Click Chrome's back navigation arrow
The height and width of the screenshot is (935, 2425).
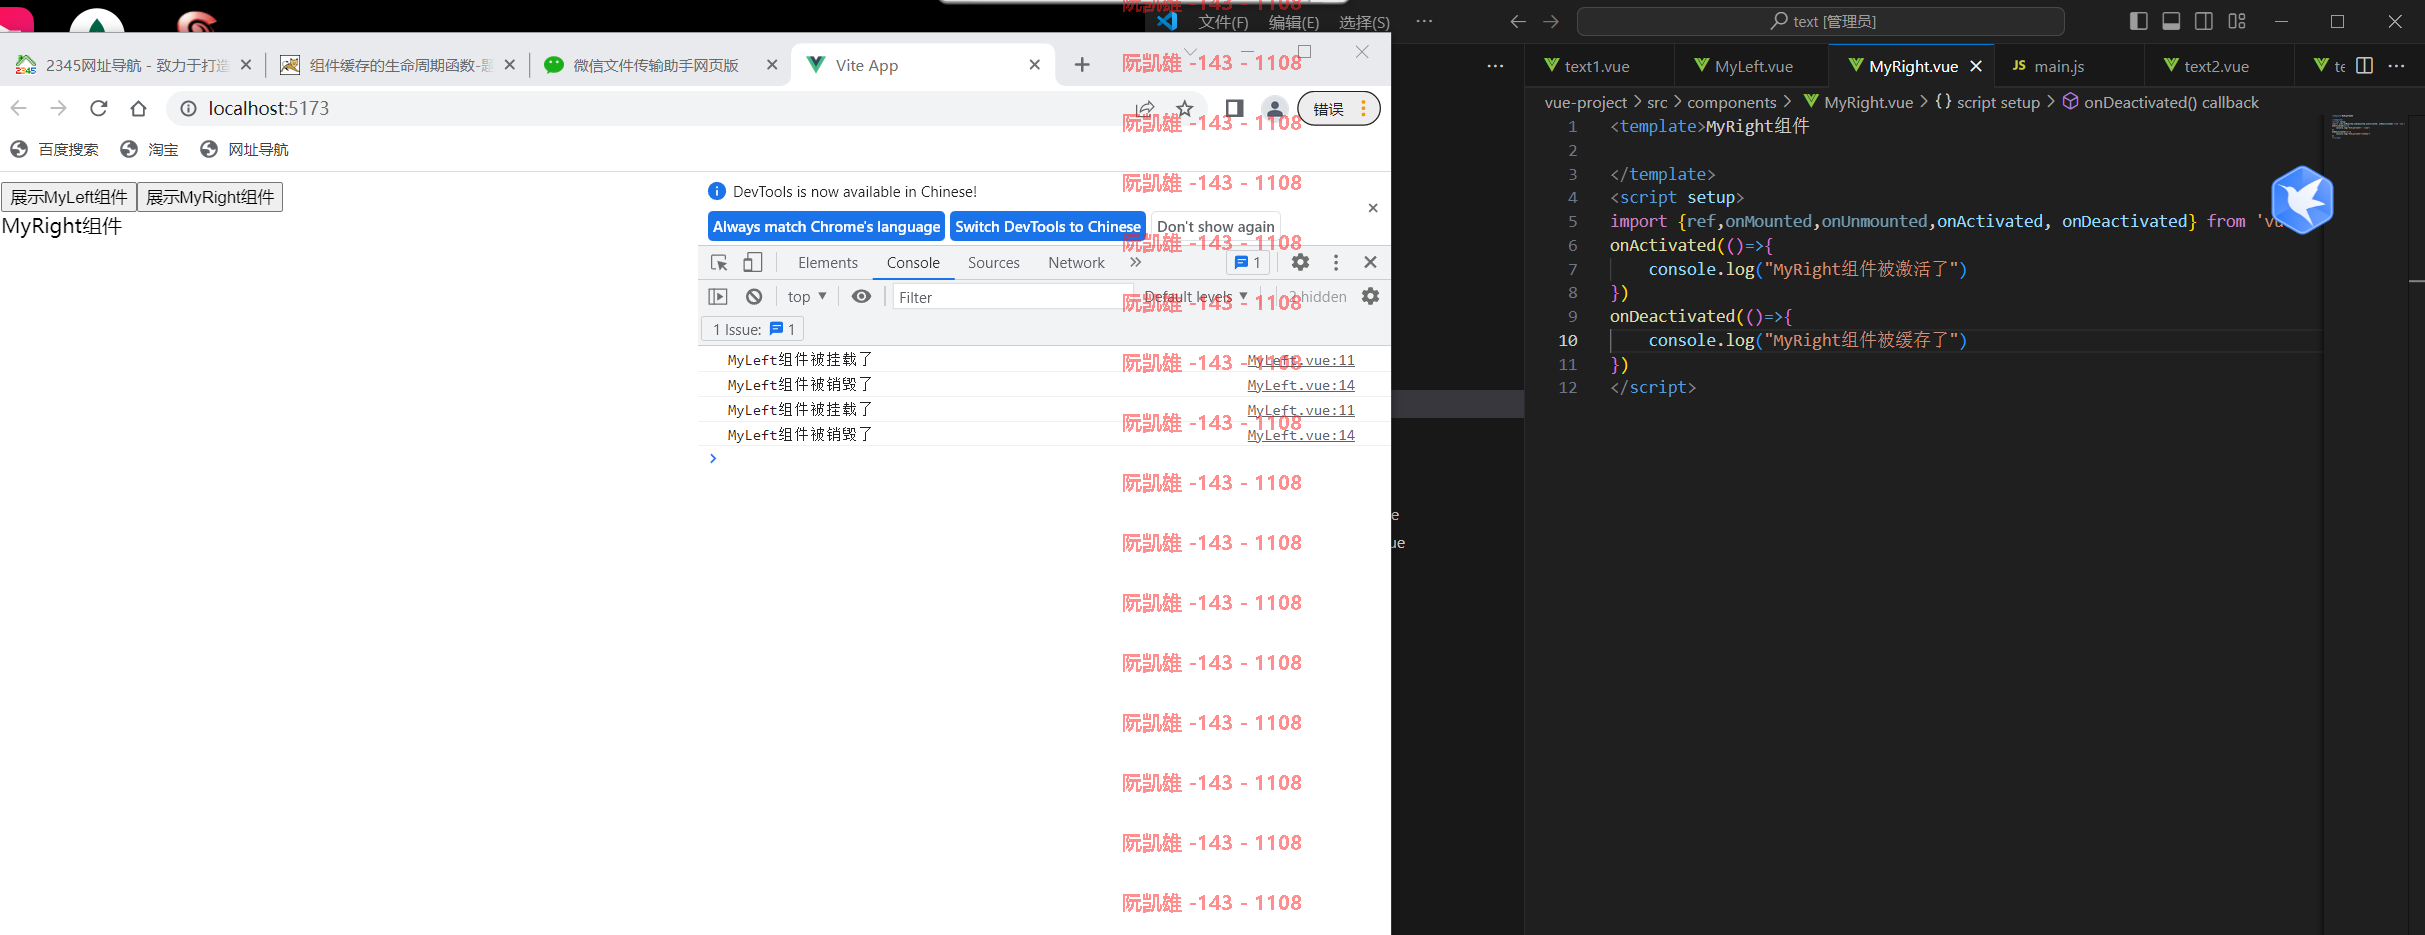pos(18,108)
